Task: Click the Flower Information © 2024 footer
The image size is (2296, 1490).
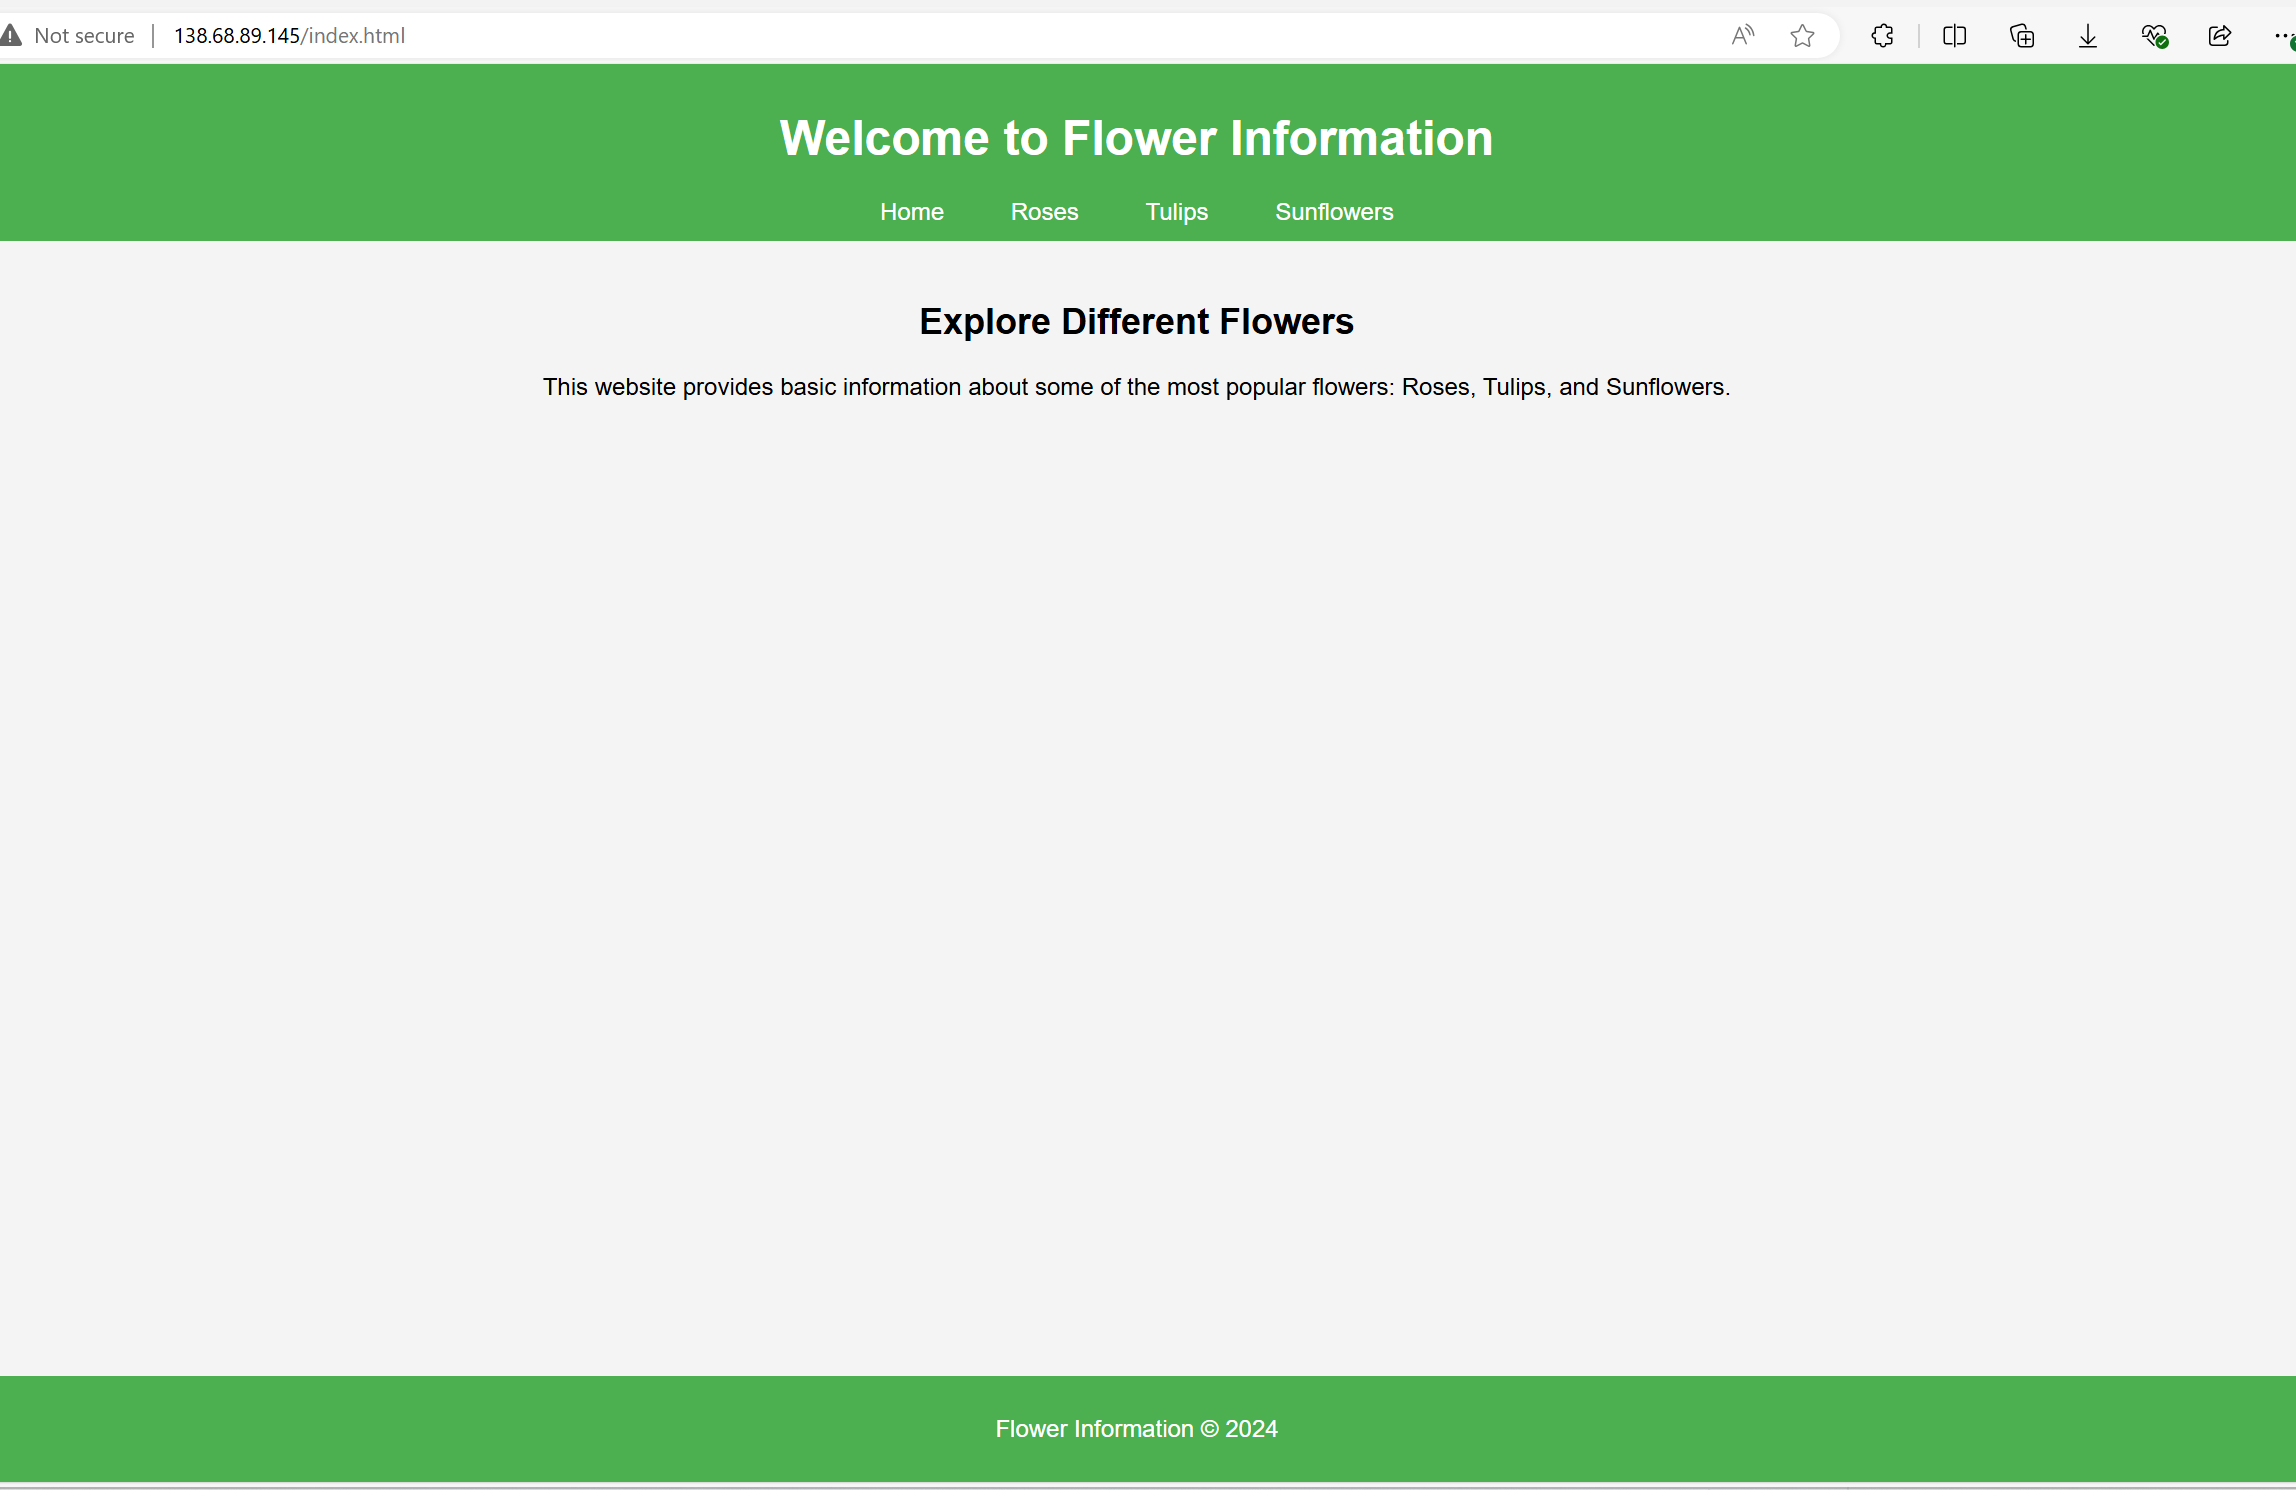Action: pos(1136,1429)
